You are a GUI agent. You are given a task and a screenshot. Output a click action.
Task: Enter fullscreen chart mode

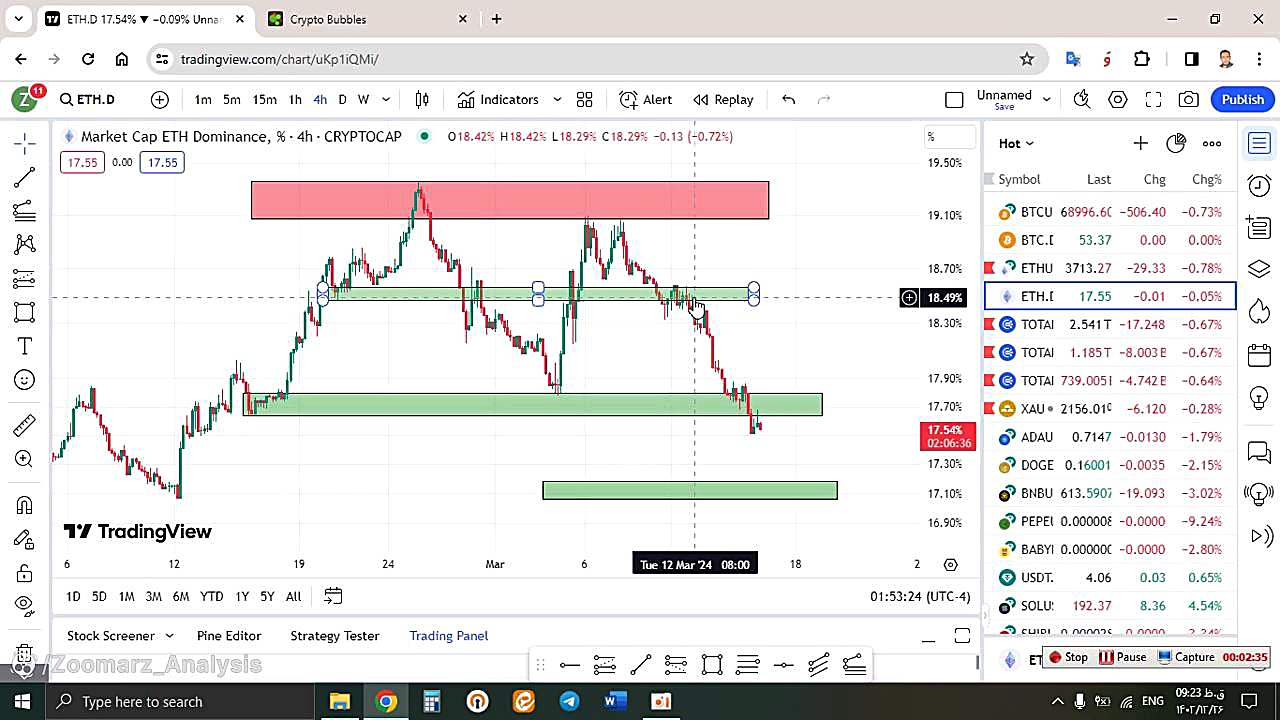click(x=1153, y=99)
